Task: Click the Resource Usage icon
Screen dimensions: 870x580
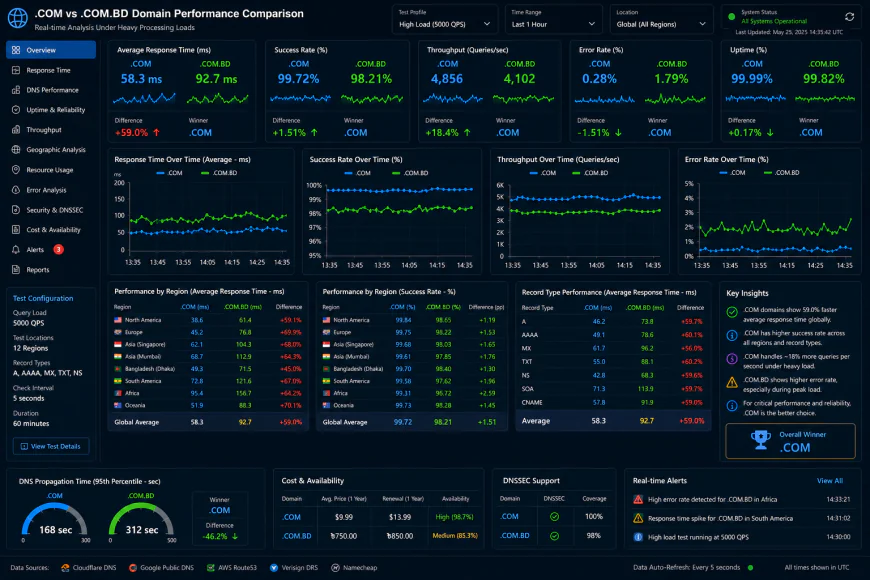Action: (x=16, y=170)
